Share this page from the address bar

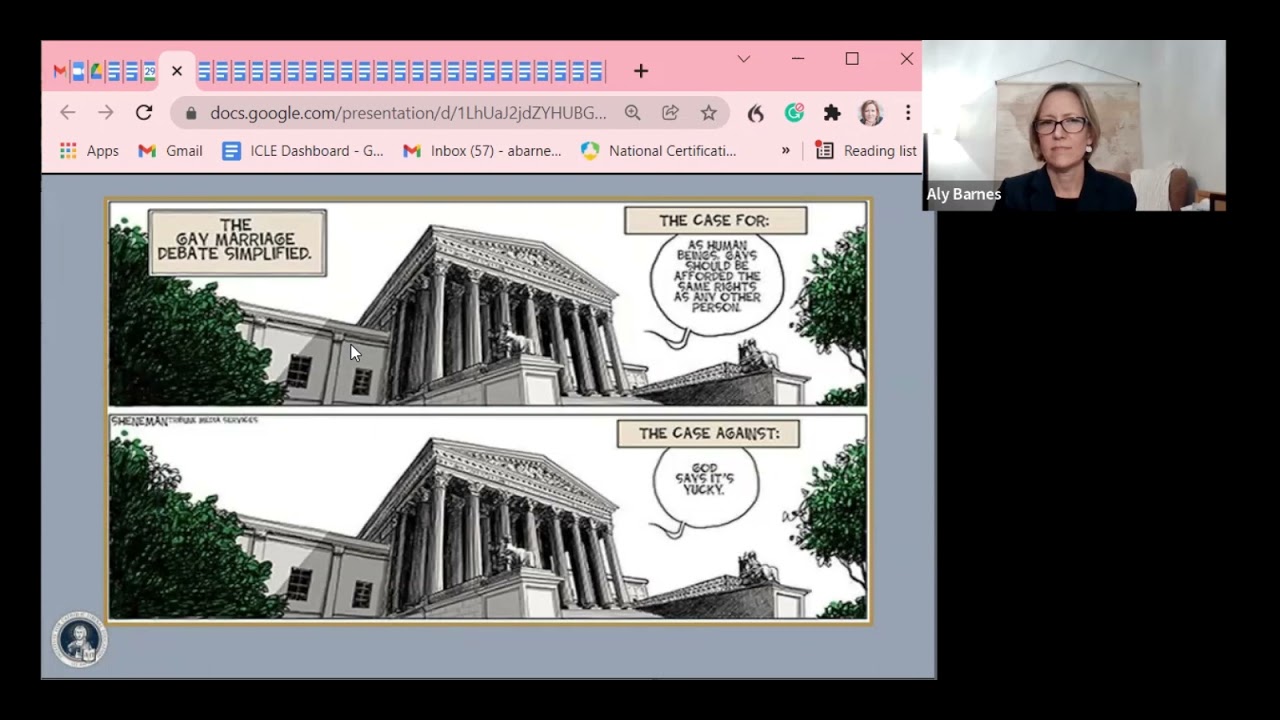tap(670, 113)
